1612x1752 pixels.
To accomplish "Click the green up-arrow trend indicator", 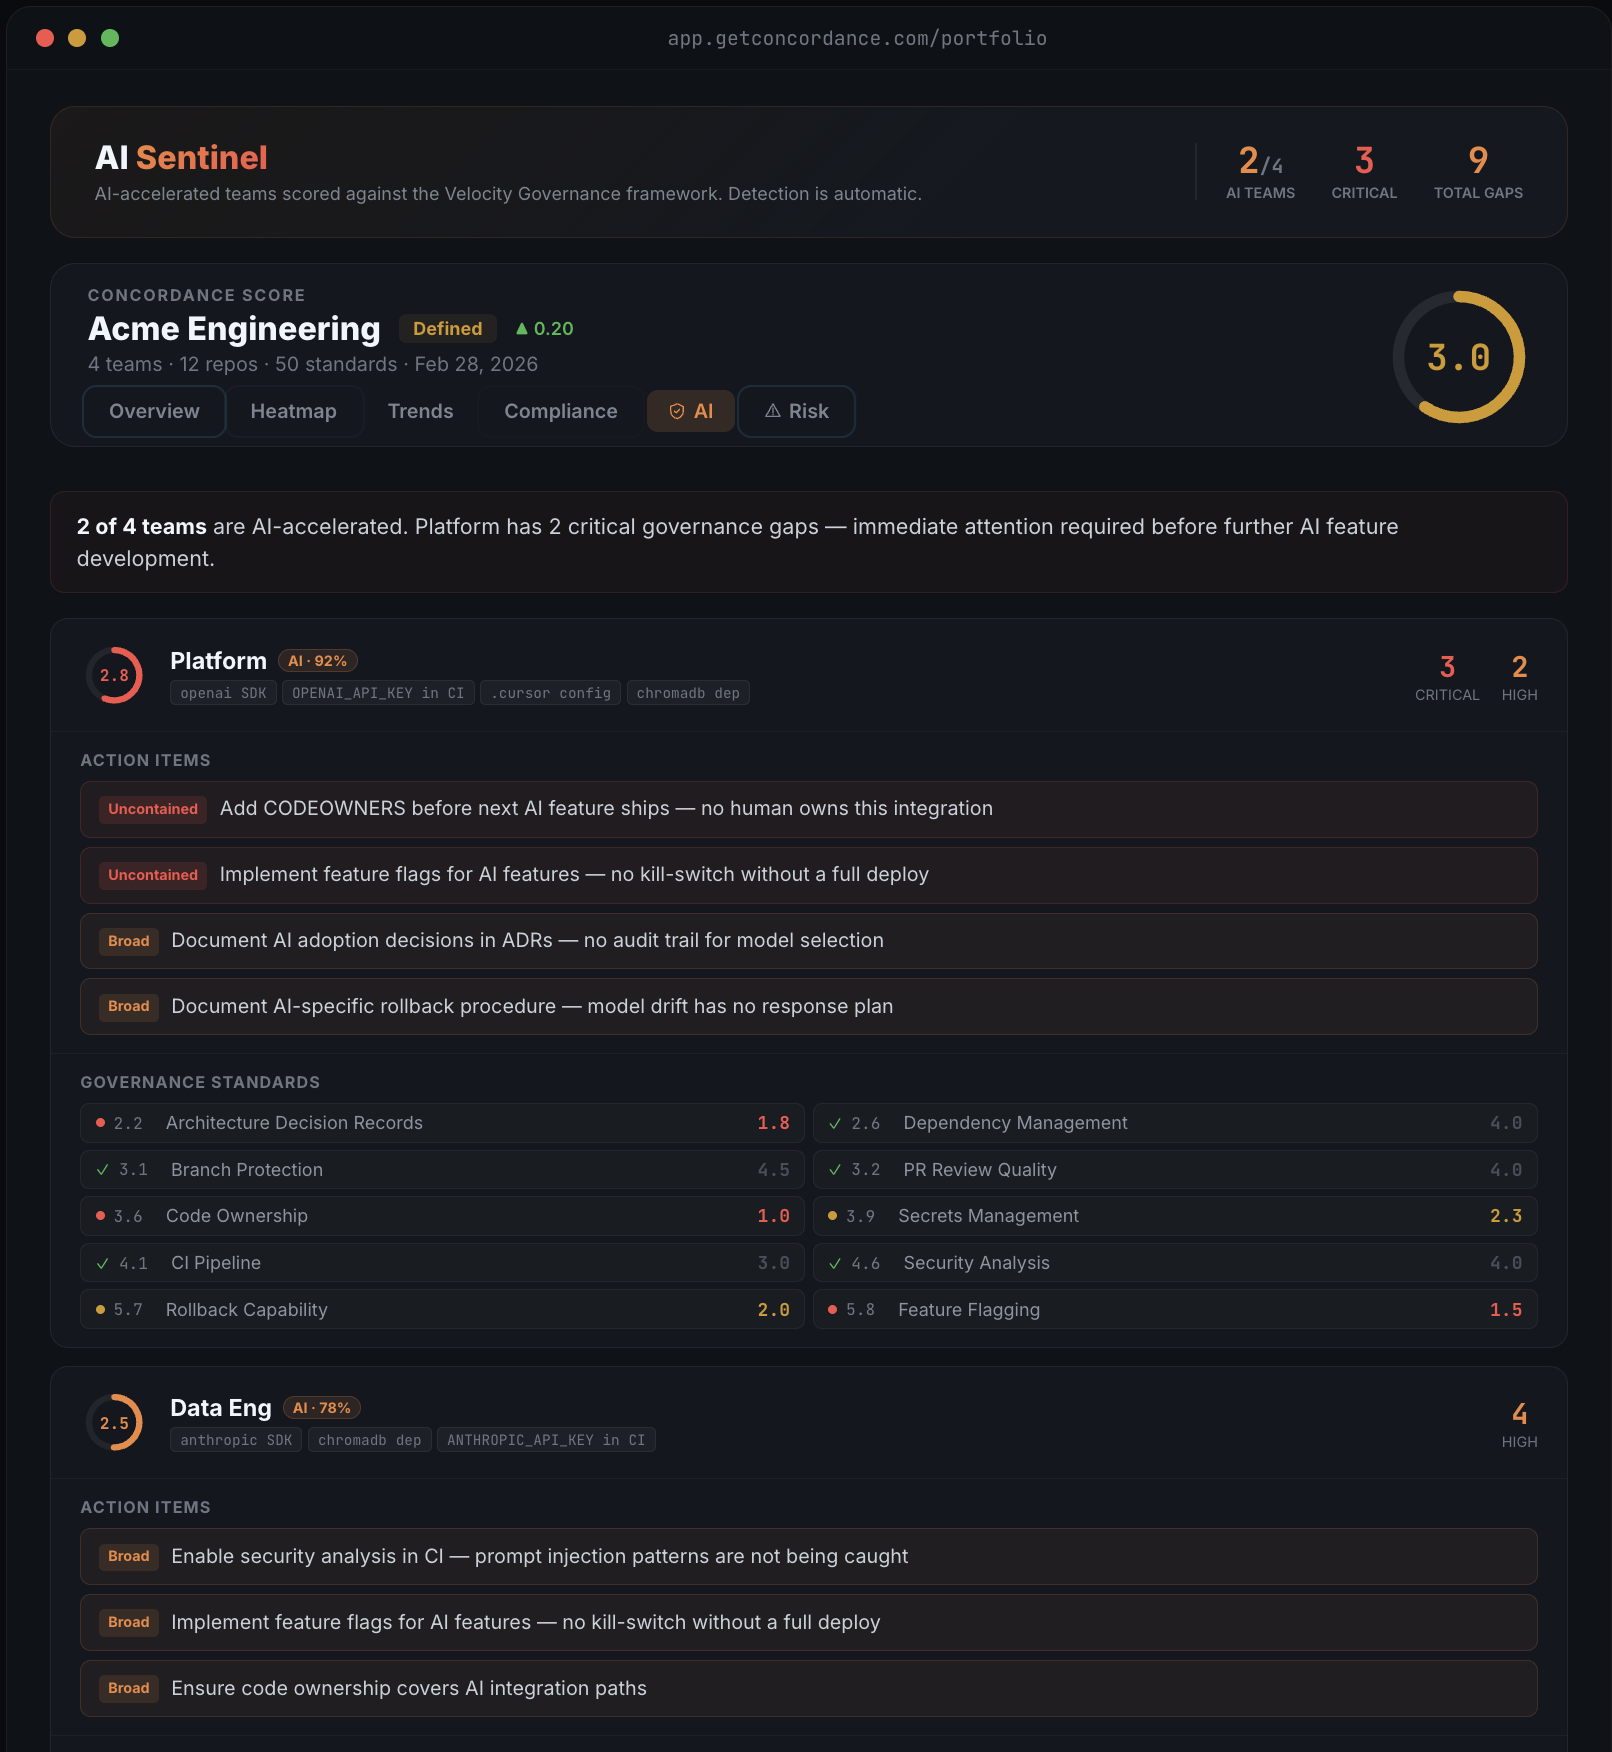I will pyautogui.click(x=521, y=328).
